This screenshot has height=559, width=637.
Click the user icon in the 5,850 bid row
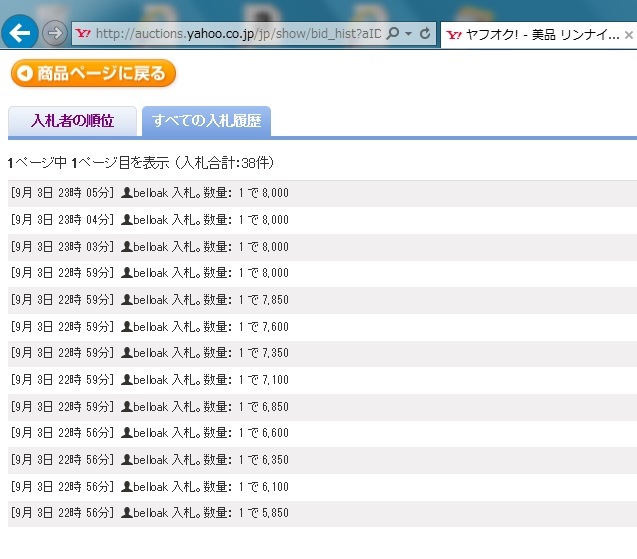(x=126, y=513)
